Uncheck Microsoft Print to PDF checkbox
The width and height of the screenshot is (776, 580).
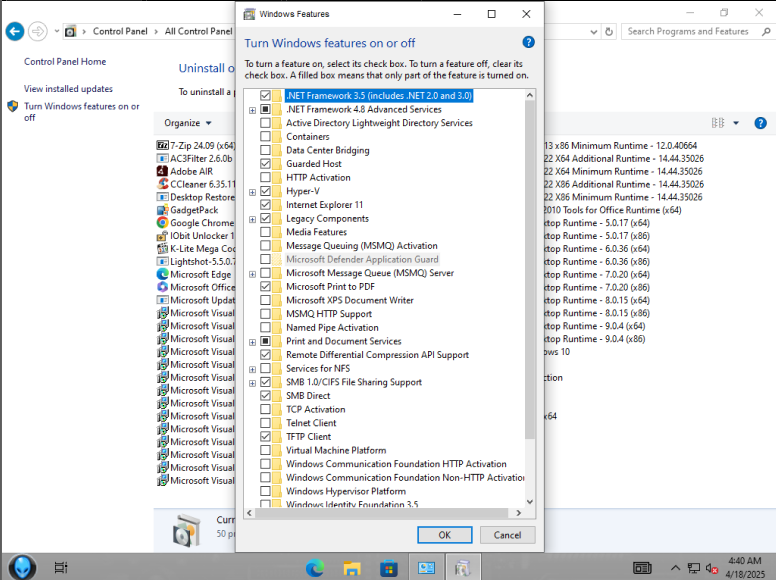[x=265, y=287]
